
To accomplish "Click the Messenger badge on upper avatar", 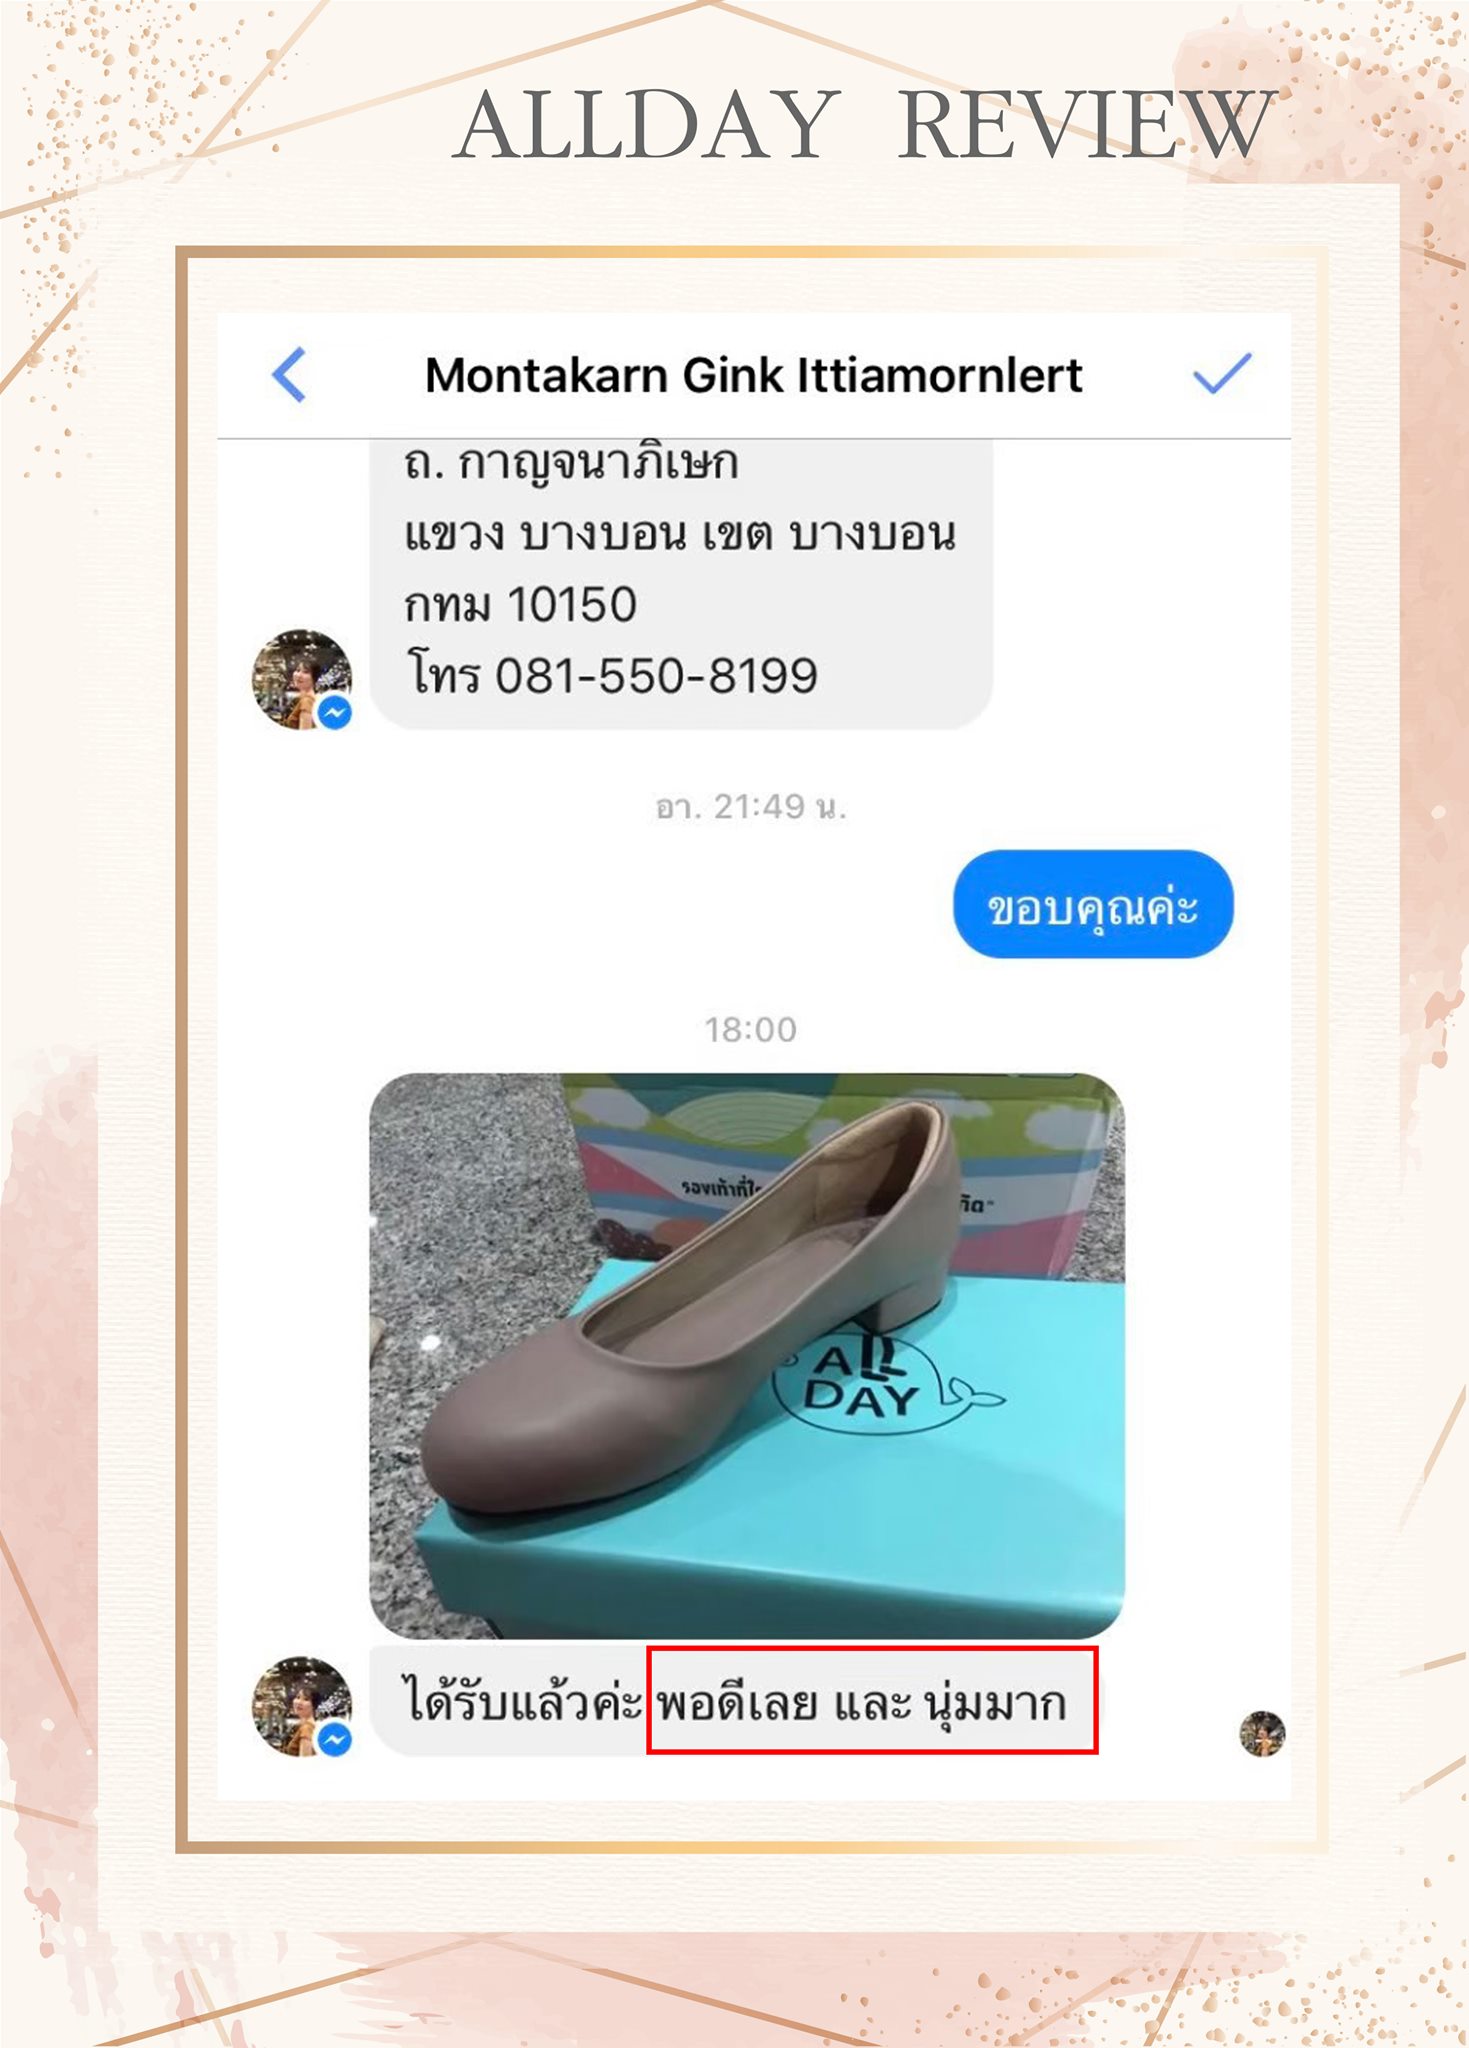I will point(335,713).
